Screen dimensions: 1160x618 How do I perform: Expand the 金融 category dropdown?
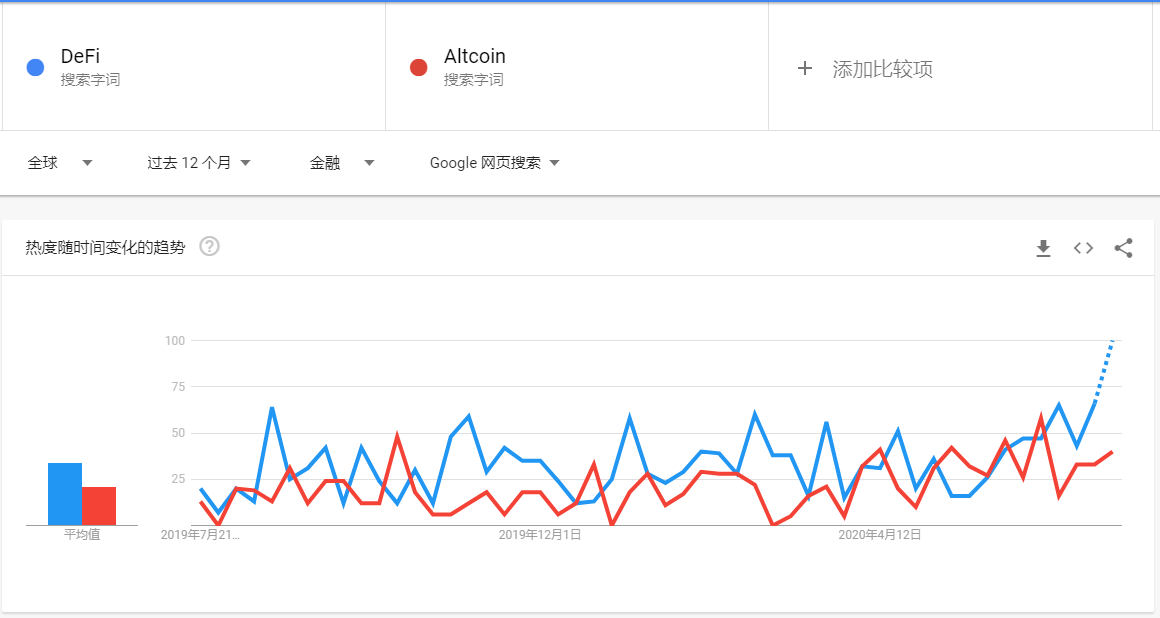[342, 163]
